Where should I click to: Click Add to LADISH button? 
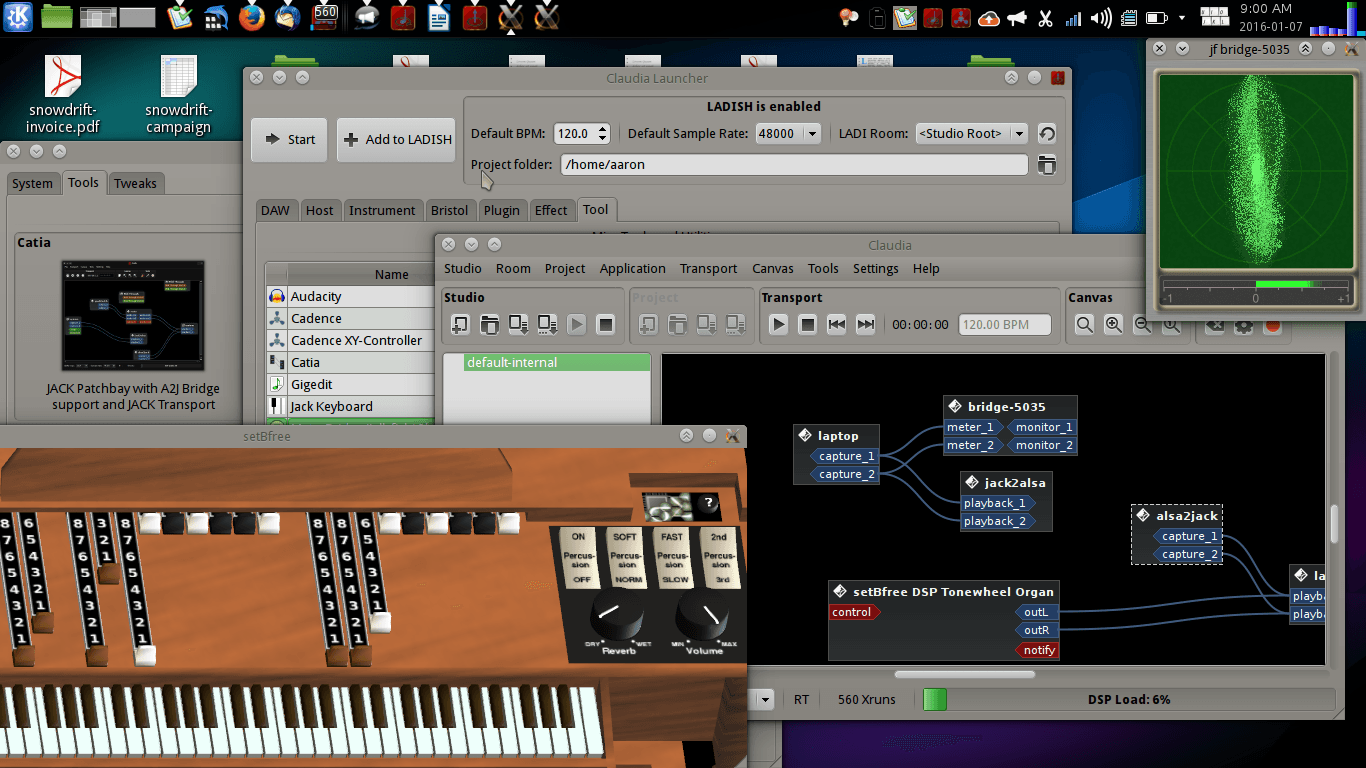pos(397,139)
